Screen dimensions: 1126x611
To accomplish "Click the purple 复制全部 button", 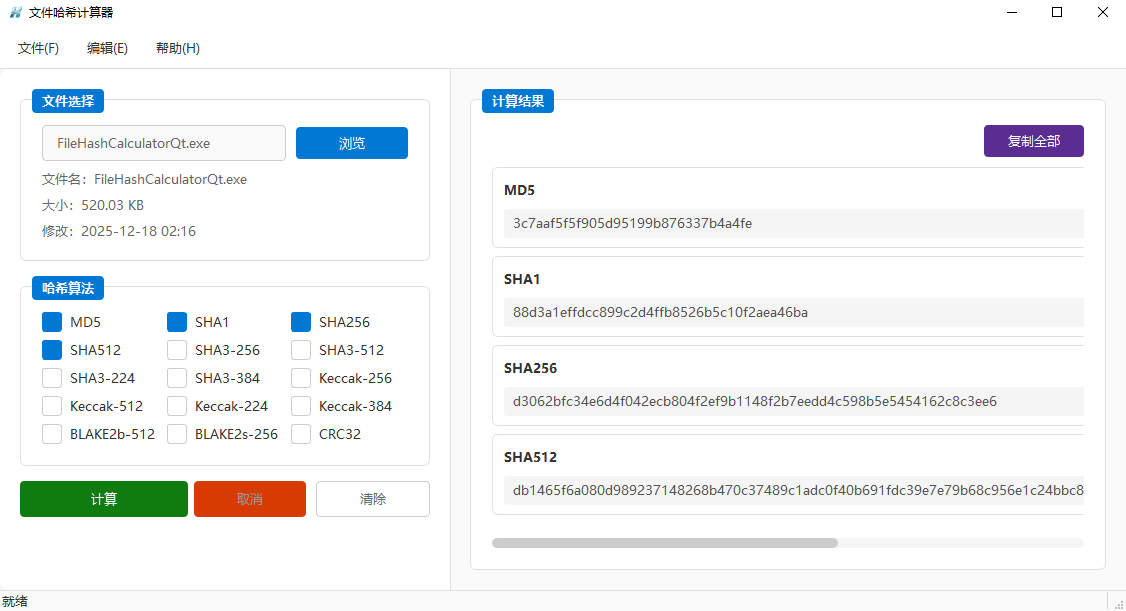I will 1033,141.
